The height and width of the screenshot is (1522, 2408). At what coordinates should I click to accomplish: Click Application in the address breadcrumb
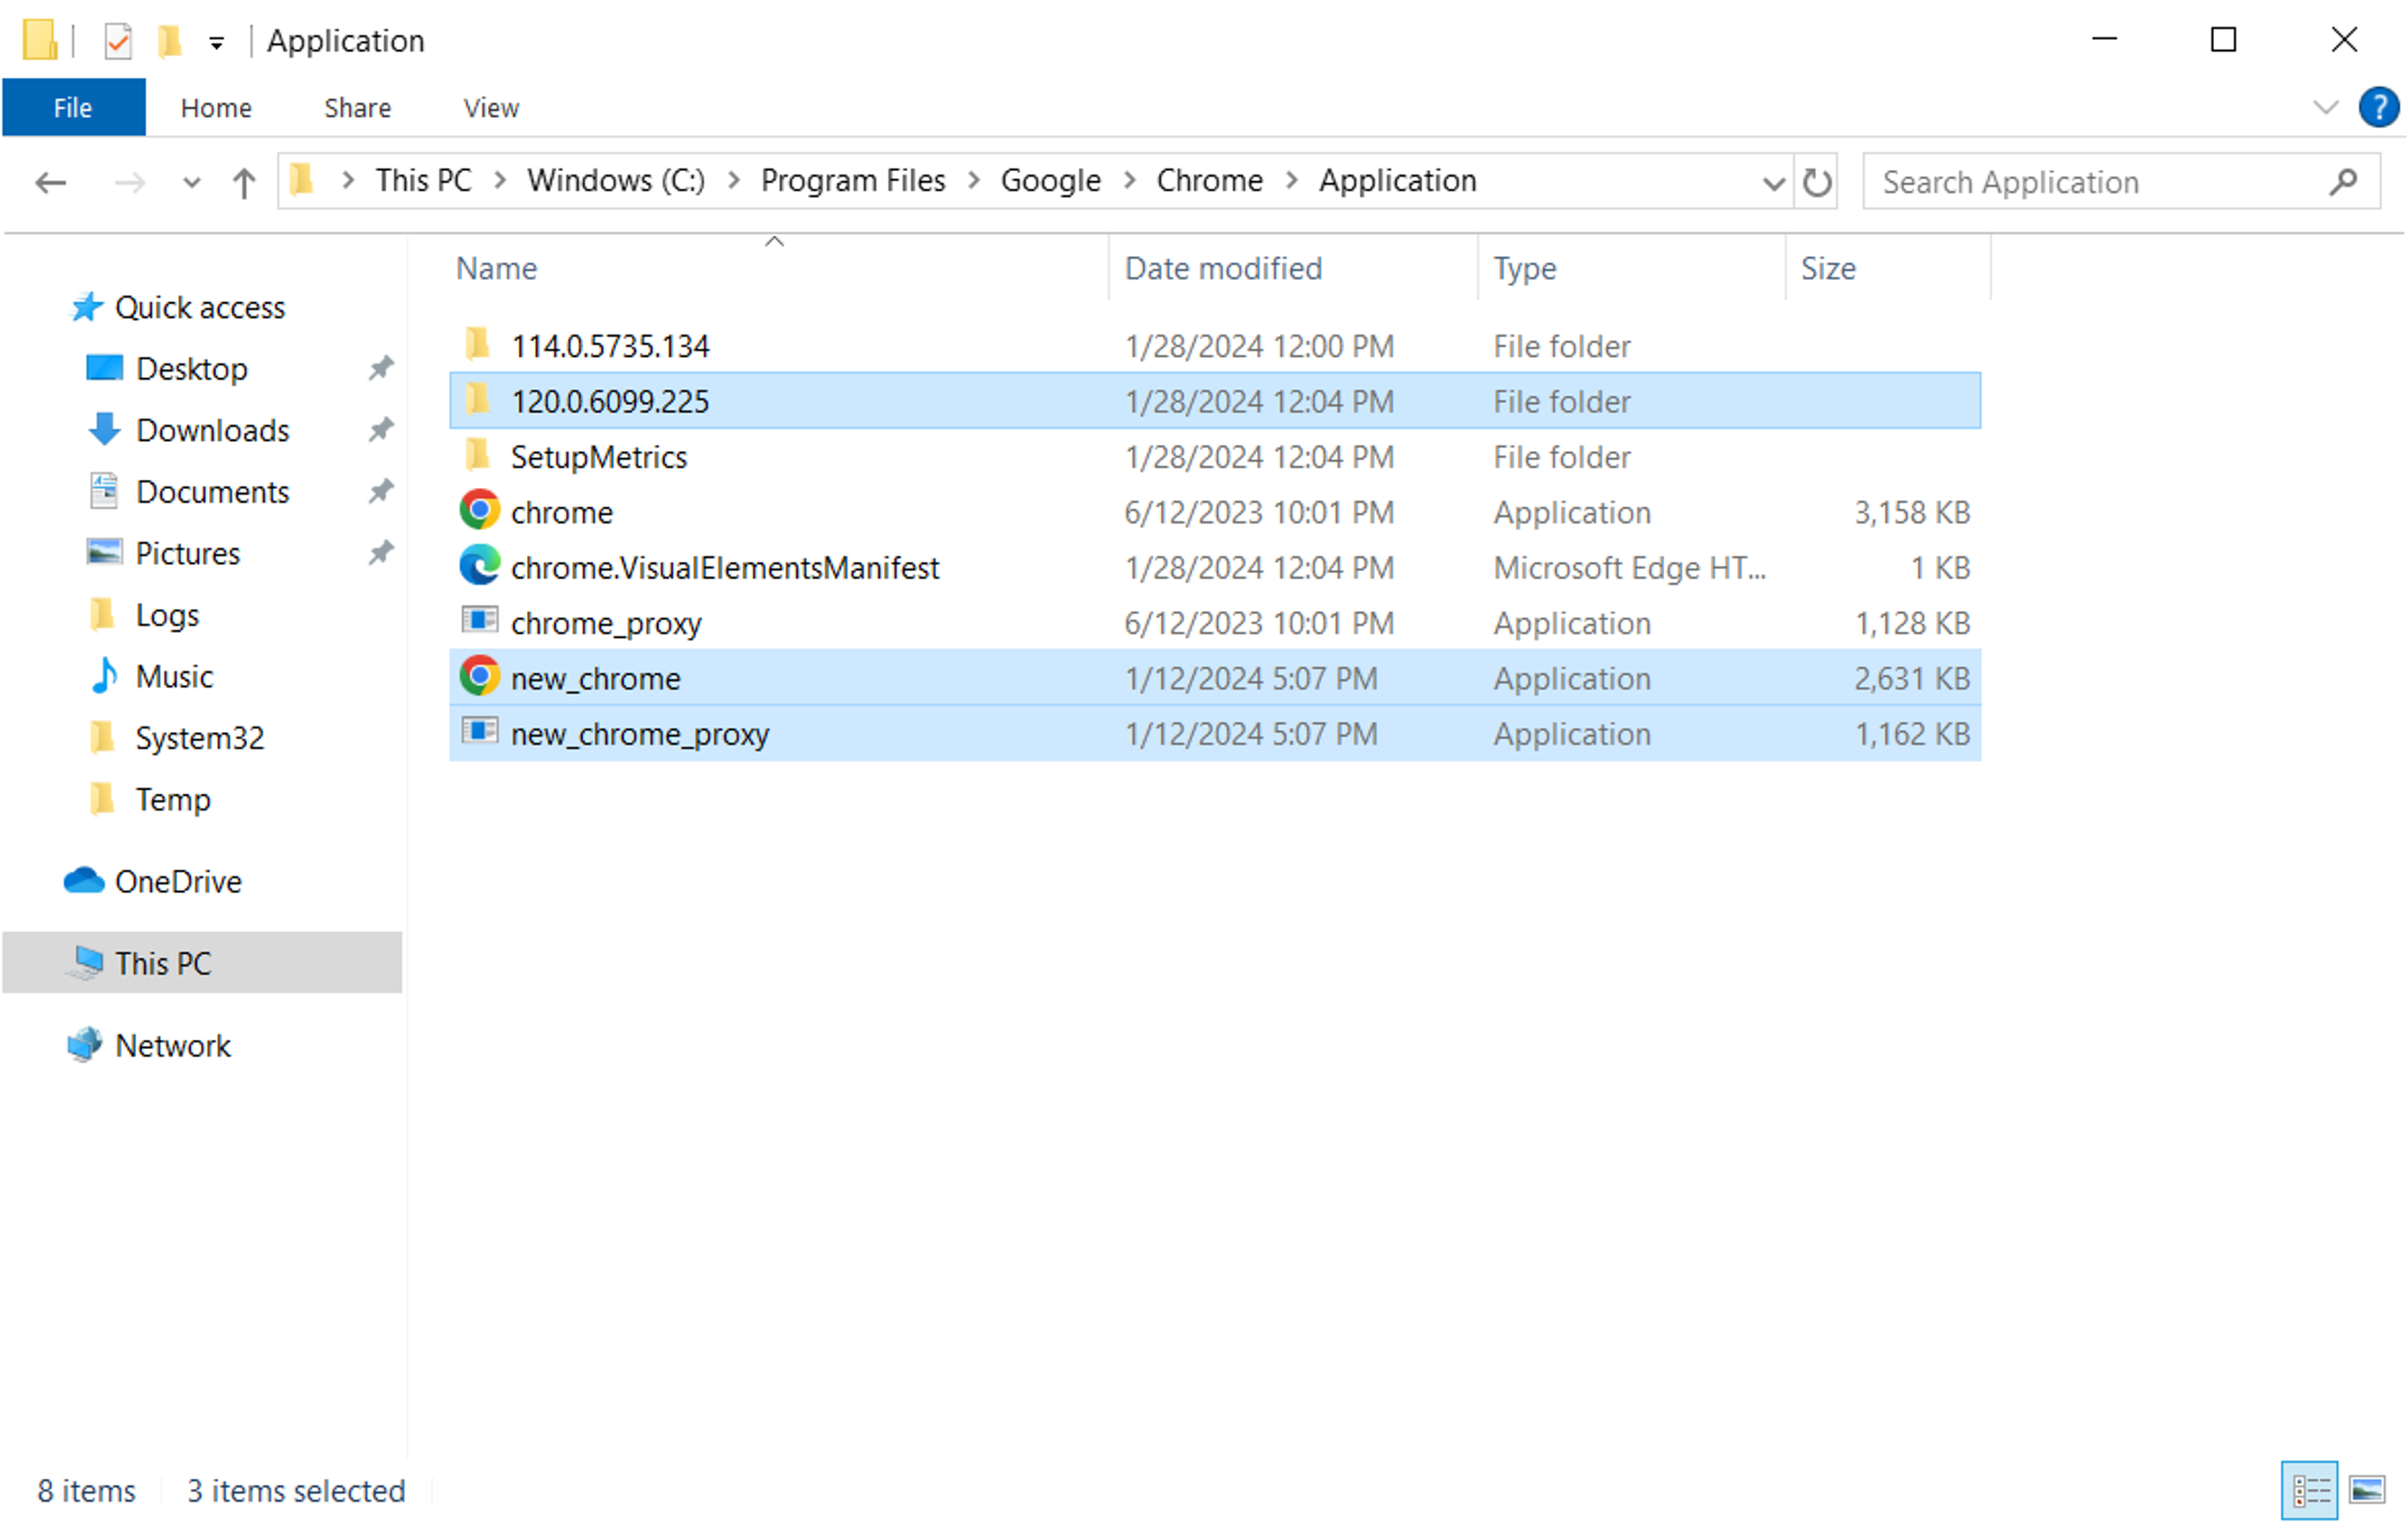(1397, 181)
